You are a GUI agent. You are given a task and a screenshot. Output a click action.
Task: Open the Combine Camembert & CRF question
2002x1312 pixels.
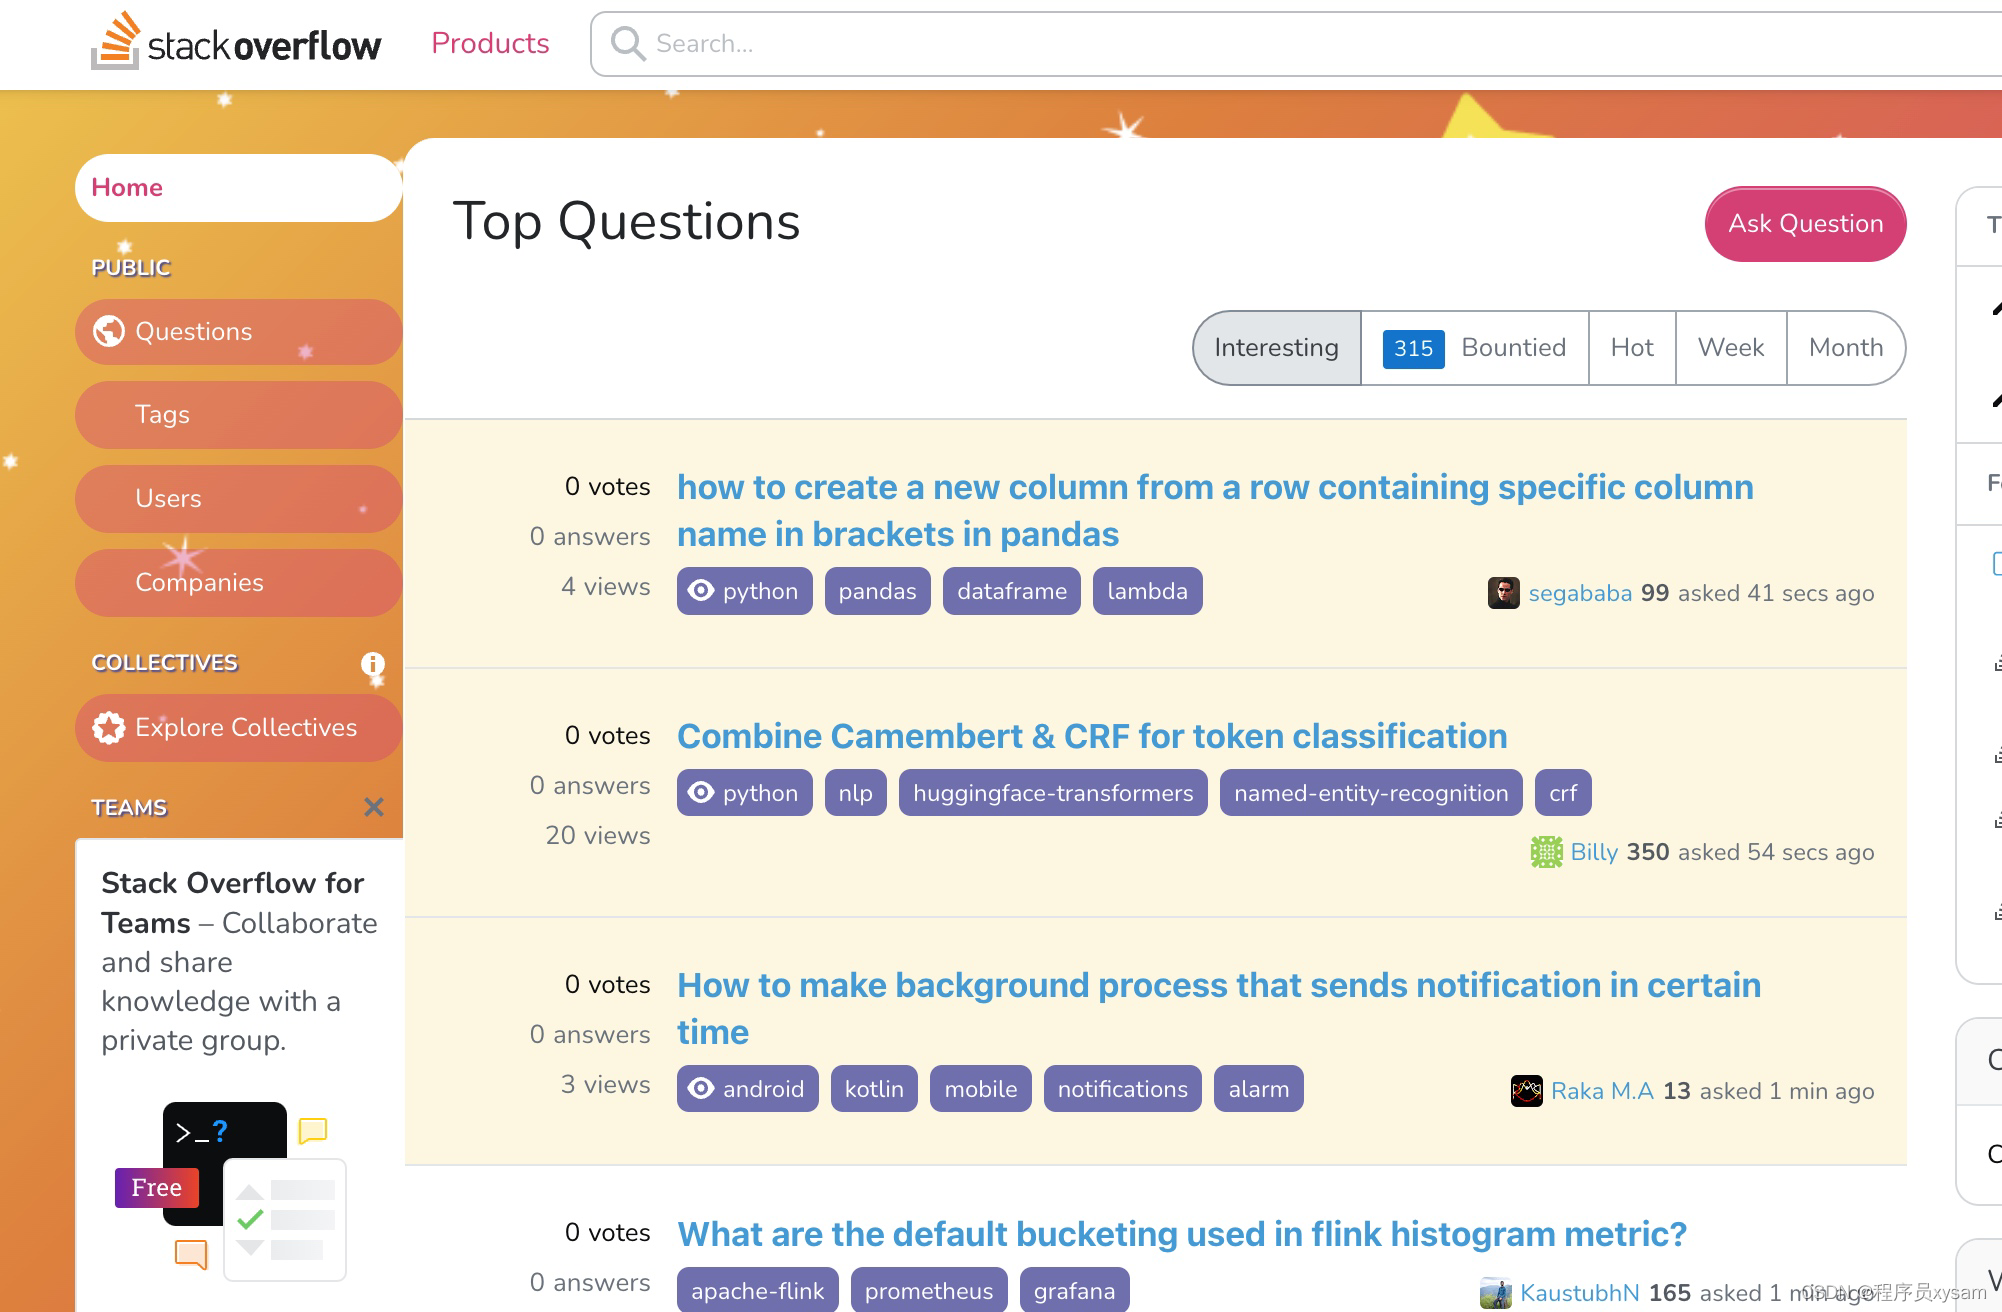1092,736
